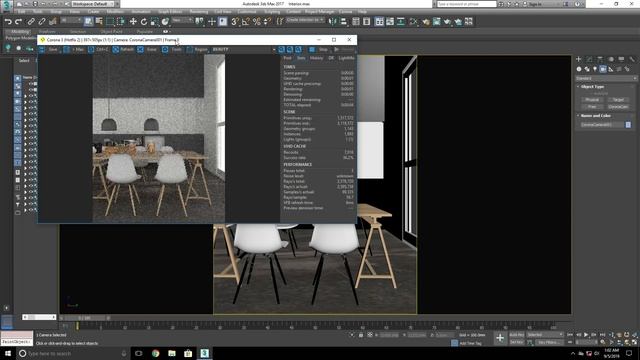Click the Free camera button
The image size is (640, 360).
click(592, 107)
